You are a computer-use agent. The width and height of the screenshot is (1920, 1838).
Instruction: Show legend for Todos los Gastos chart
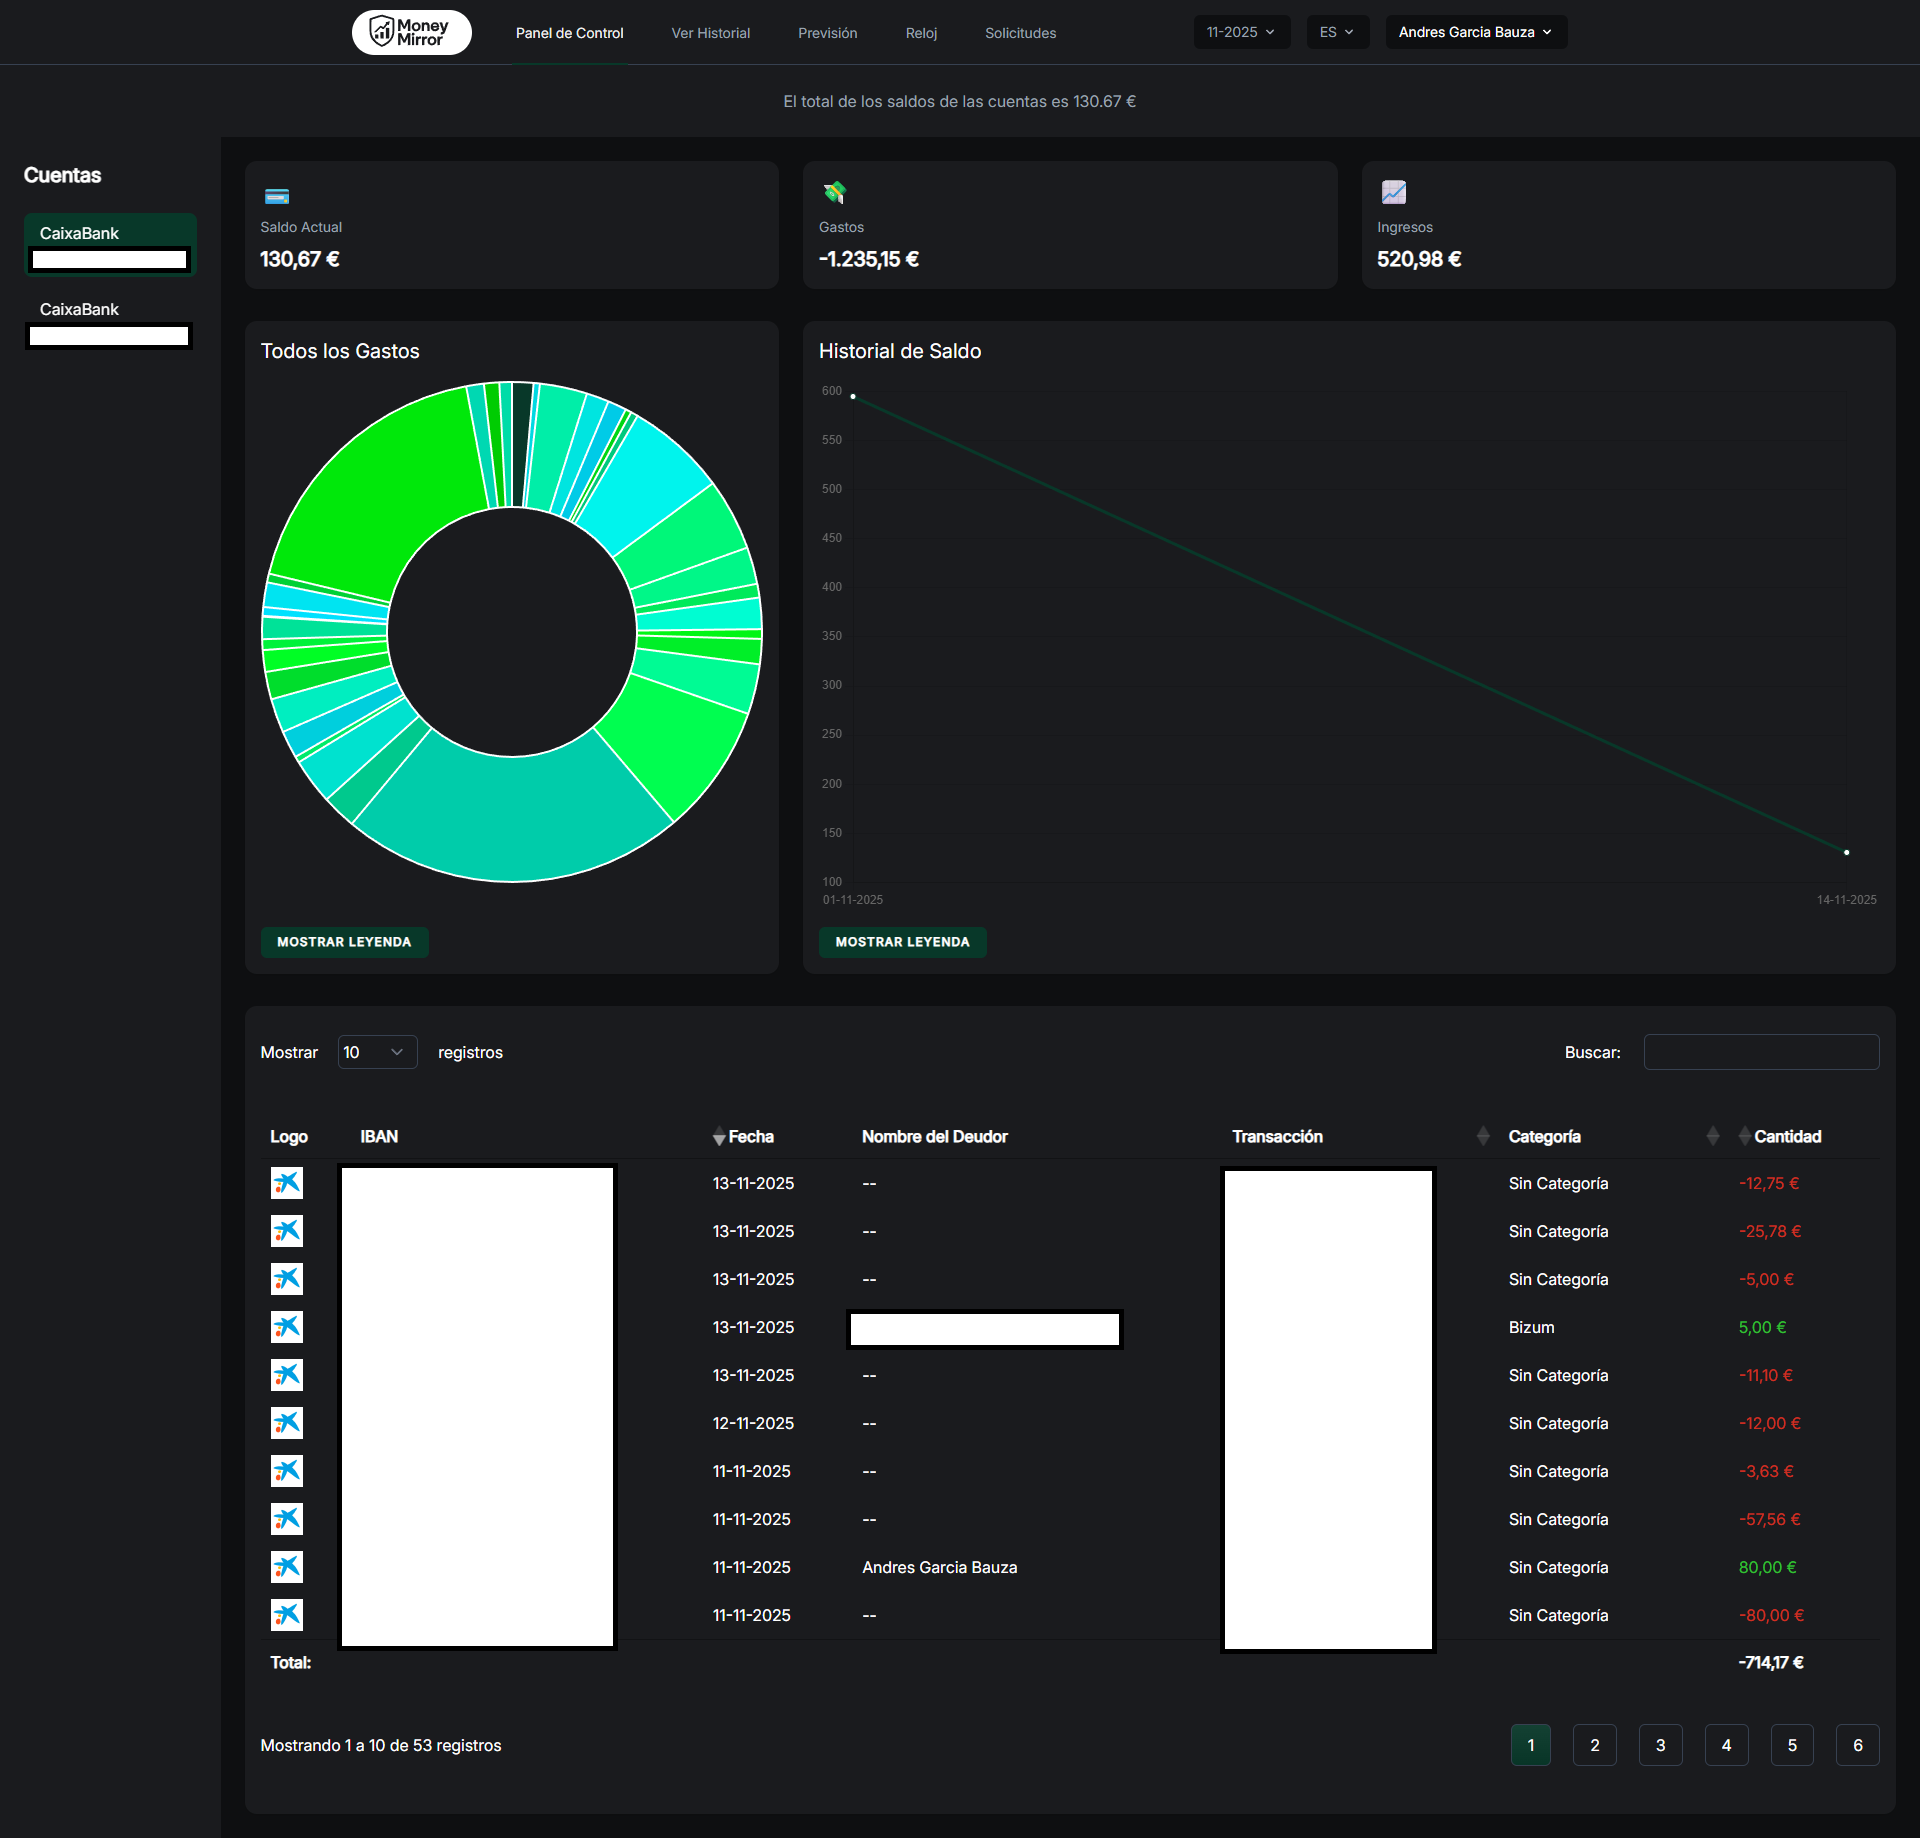(344, 942)
